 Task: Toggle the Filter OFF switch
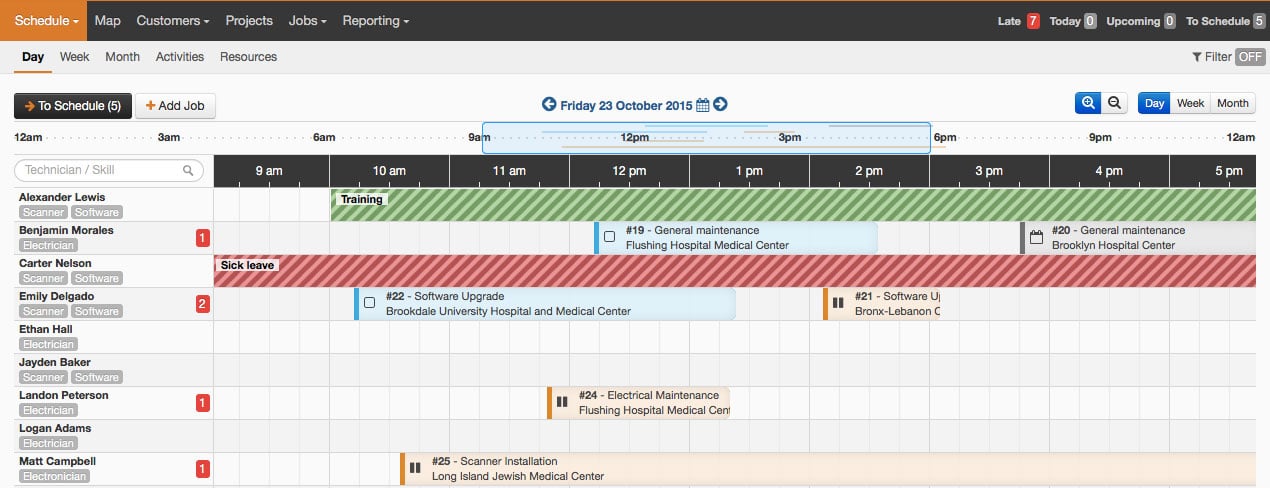[1250, 57]
